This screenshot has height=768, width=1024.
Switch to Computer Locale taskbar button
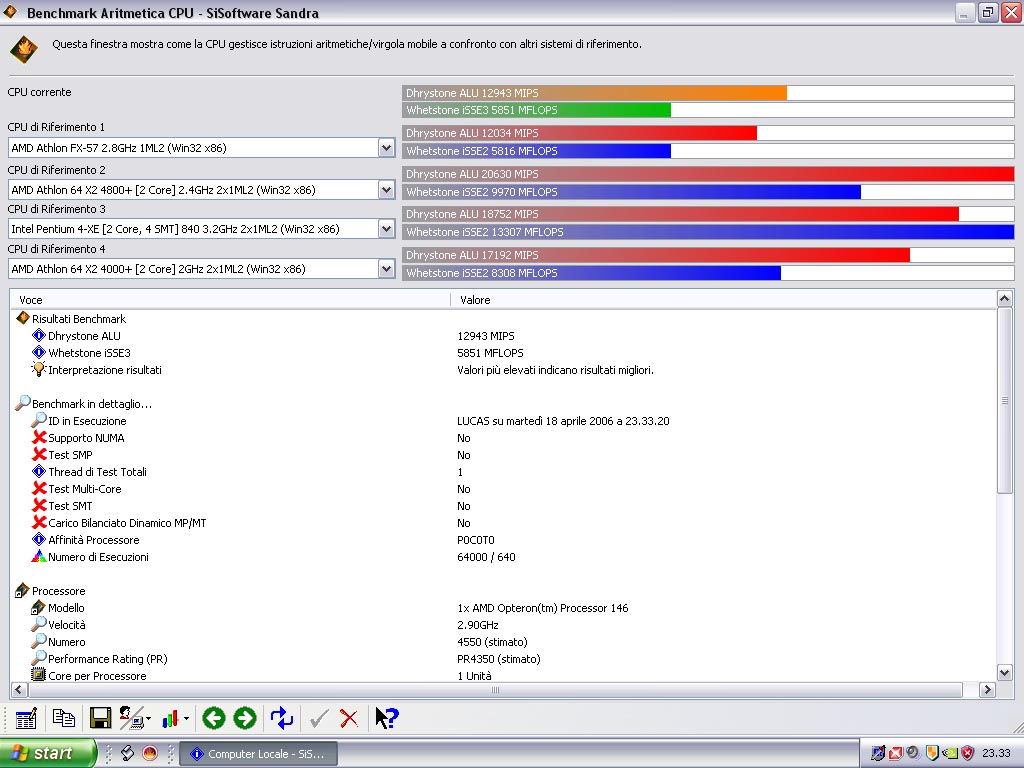click(x=258, y=754)
